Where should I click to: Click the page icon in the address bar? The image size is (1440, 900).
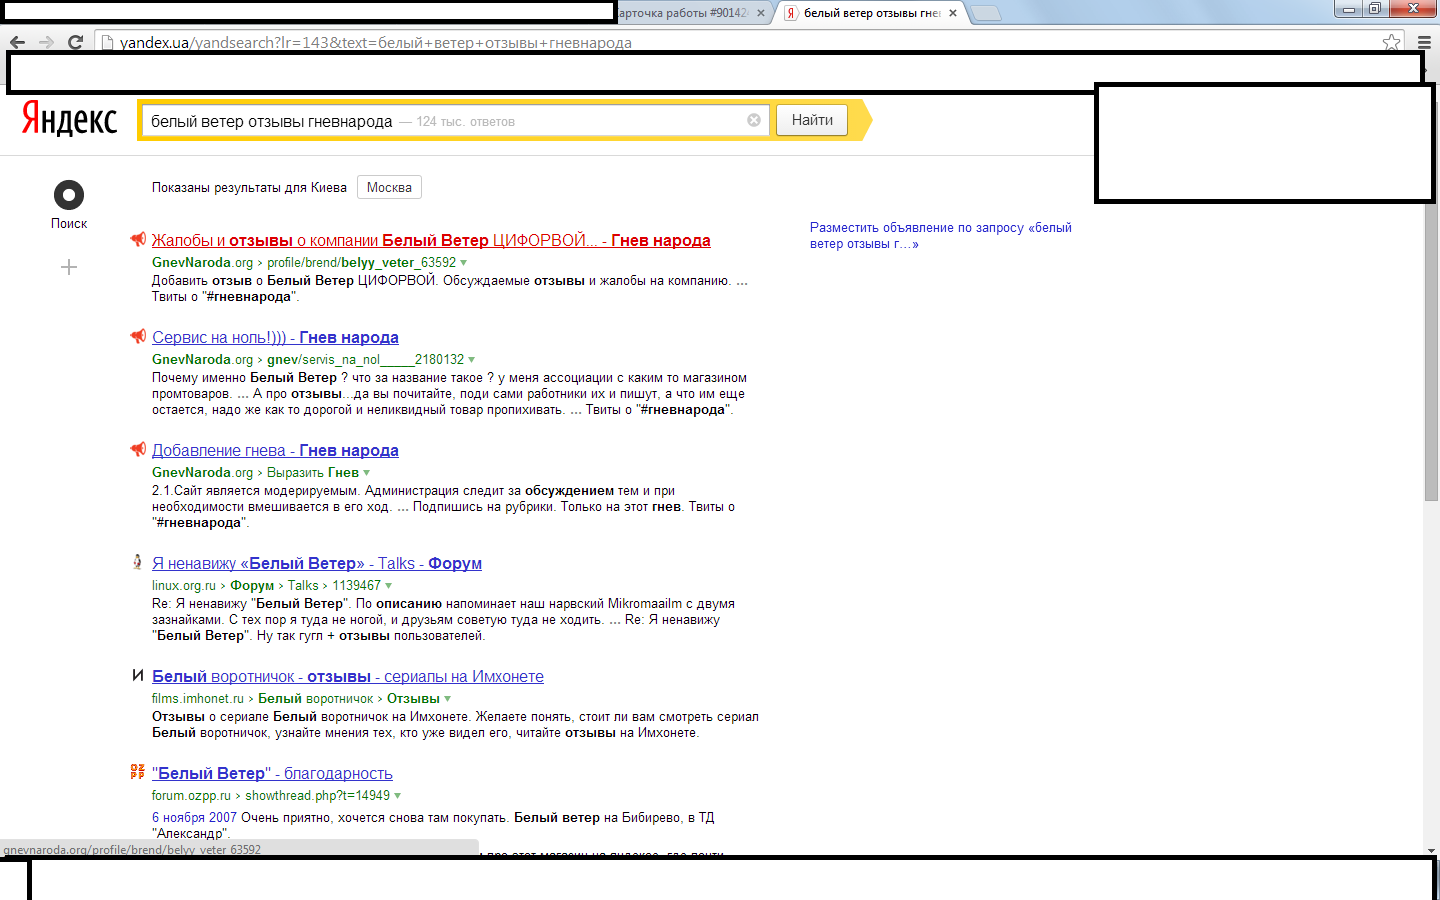[x=107, y=42]
